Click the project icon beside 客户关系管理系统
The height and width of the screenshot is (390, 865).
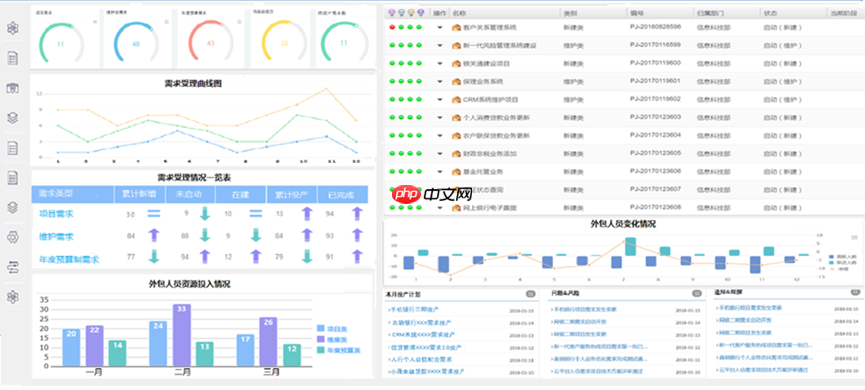click(x=456, y=27)
